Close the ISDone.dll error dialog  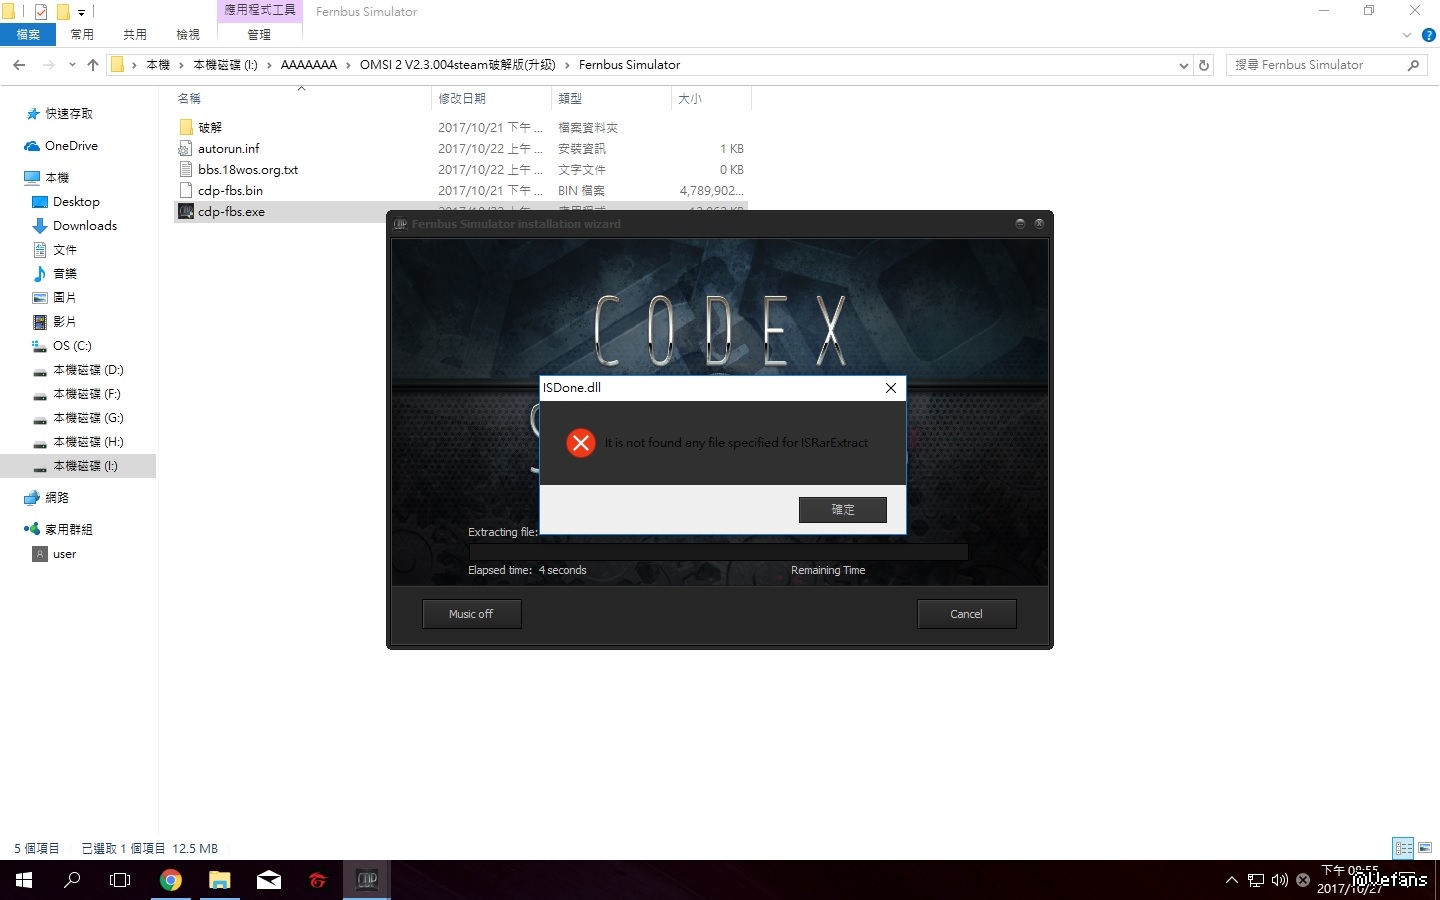890,388
